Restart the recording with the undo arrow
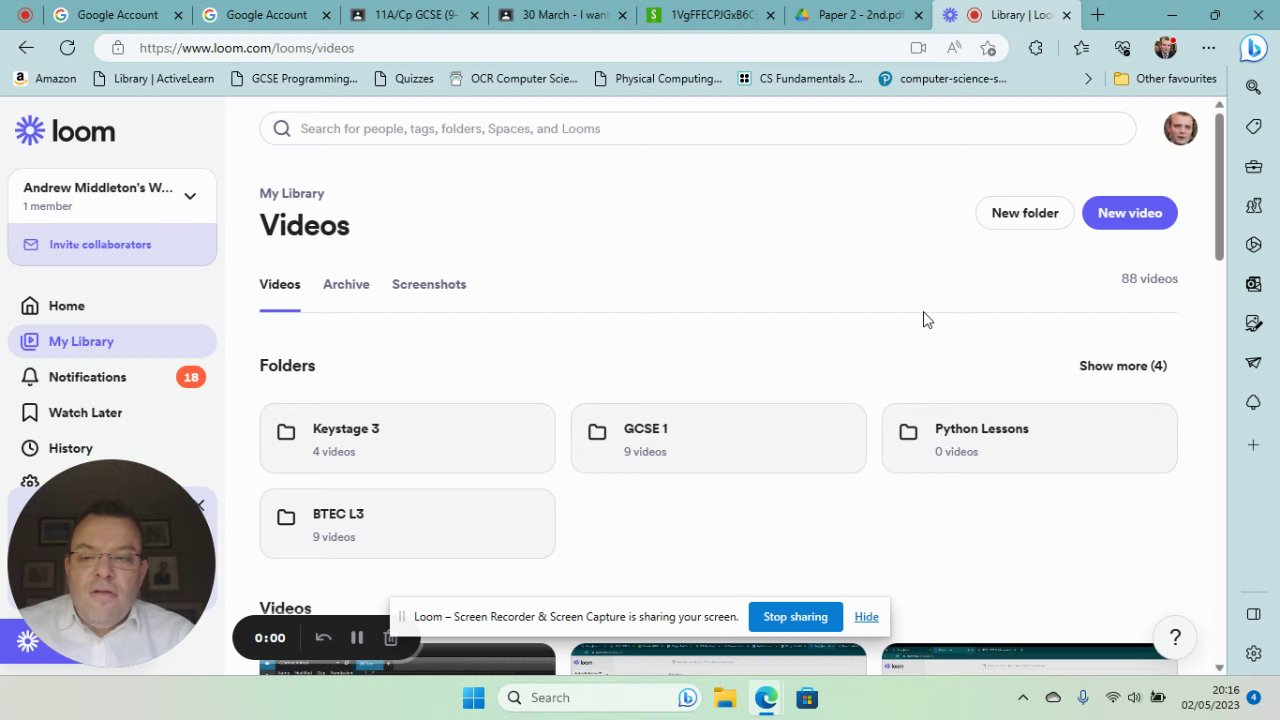Screen dimensions: 1280x720 pyautogui.click(x=323, y=638)
